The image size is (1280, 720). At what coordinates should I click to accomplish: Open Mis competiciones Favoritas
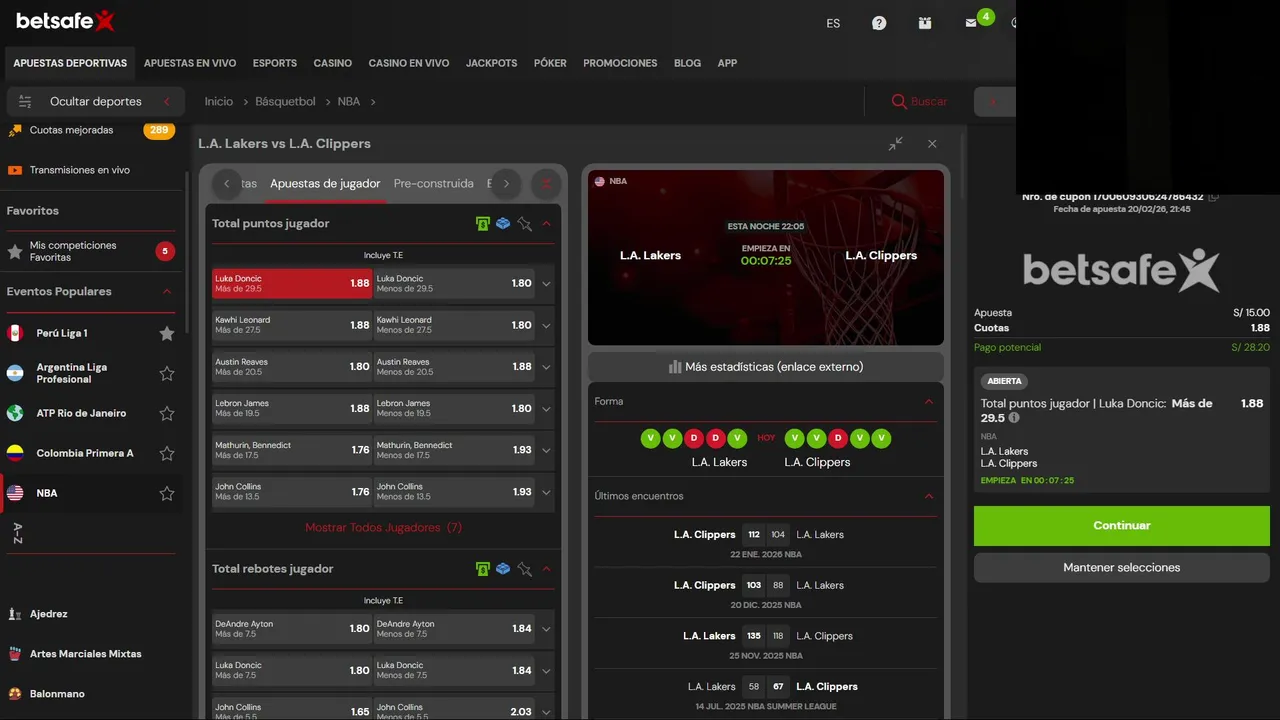[90, 251]
